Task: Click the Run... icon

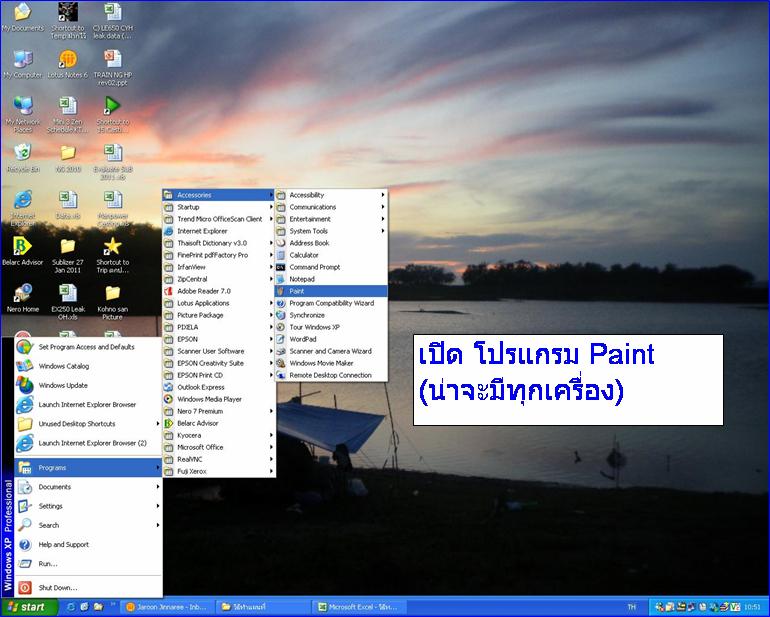Action: (25, 564)
